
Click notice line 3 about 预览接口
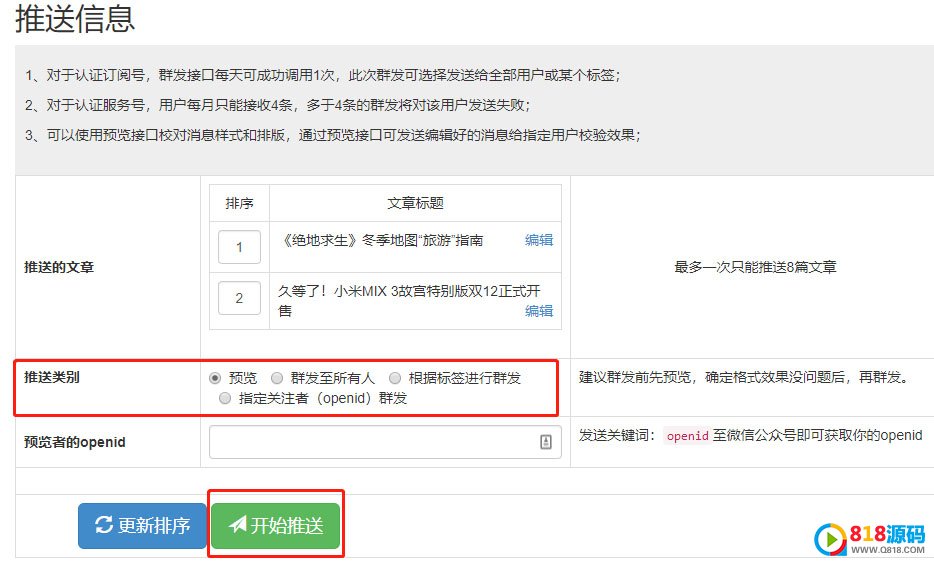coord(333,135)
